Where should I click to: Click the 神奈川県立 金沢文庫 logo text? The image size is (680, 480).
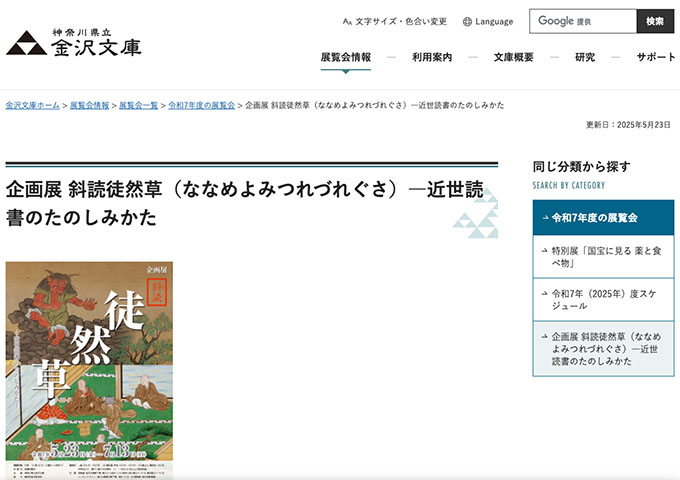click(96, 42)
